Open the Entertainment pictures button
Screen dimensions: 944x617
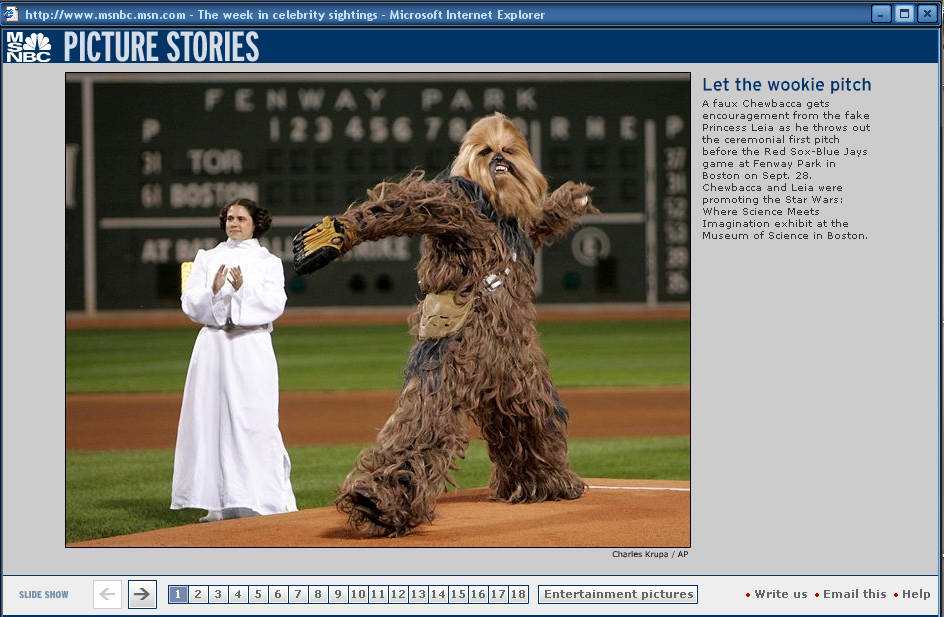618,594
